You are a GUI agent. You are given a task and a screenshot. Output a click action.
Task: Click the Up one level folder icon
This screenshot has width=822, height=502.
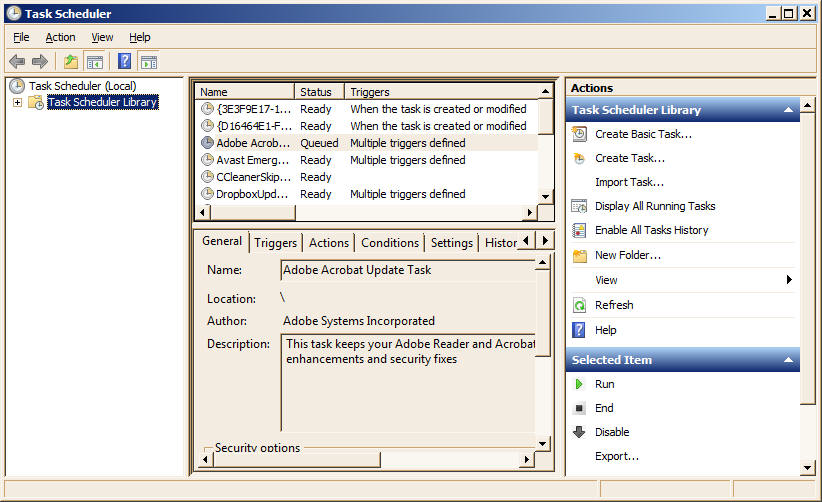click(x=71, y=61)
